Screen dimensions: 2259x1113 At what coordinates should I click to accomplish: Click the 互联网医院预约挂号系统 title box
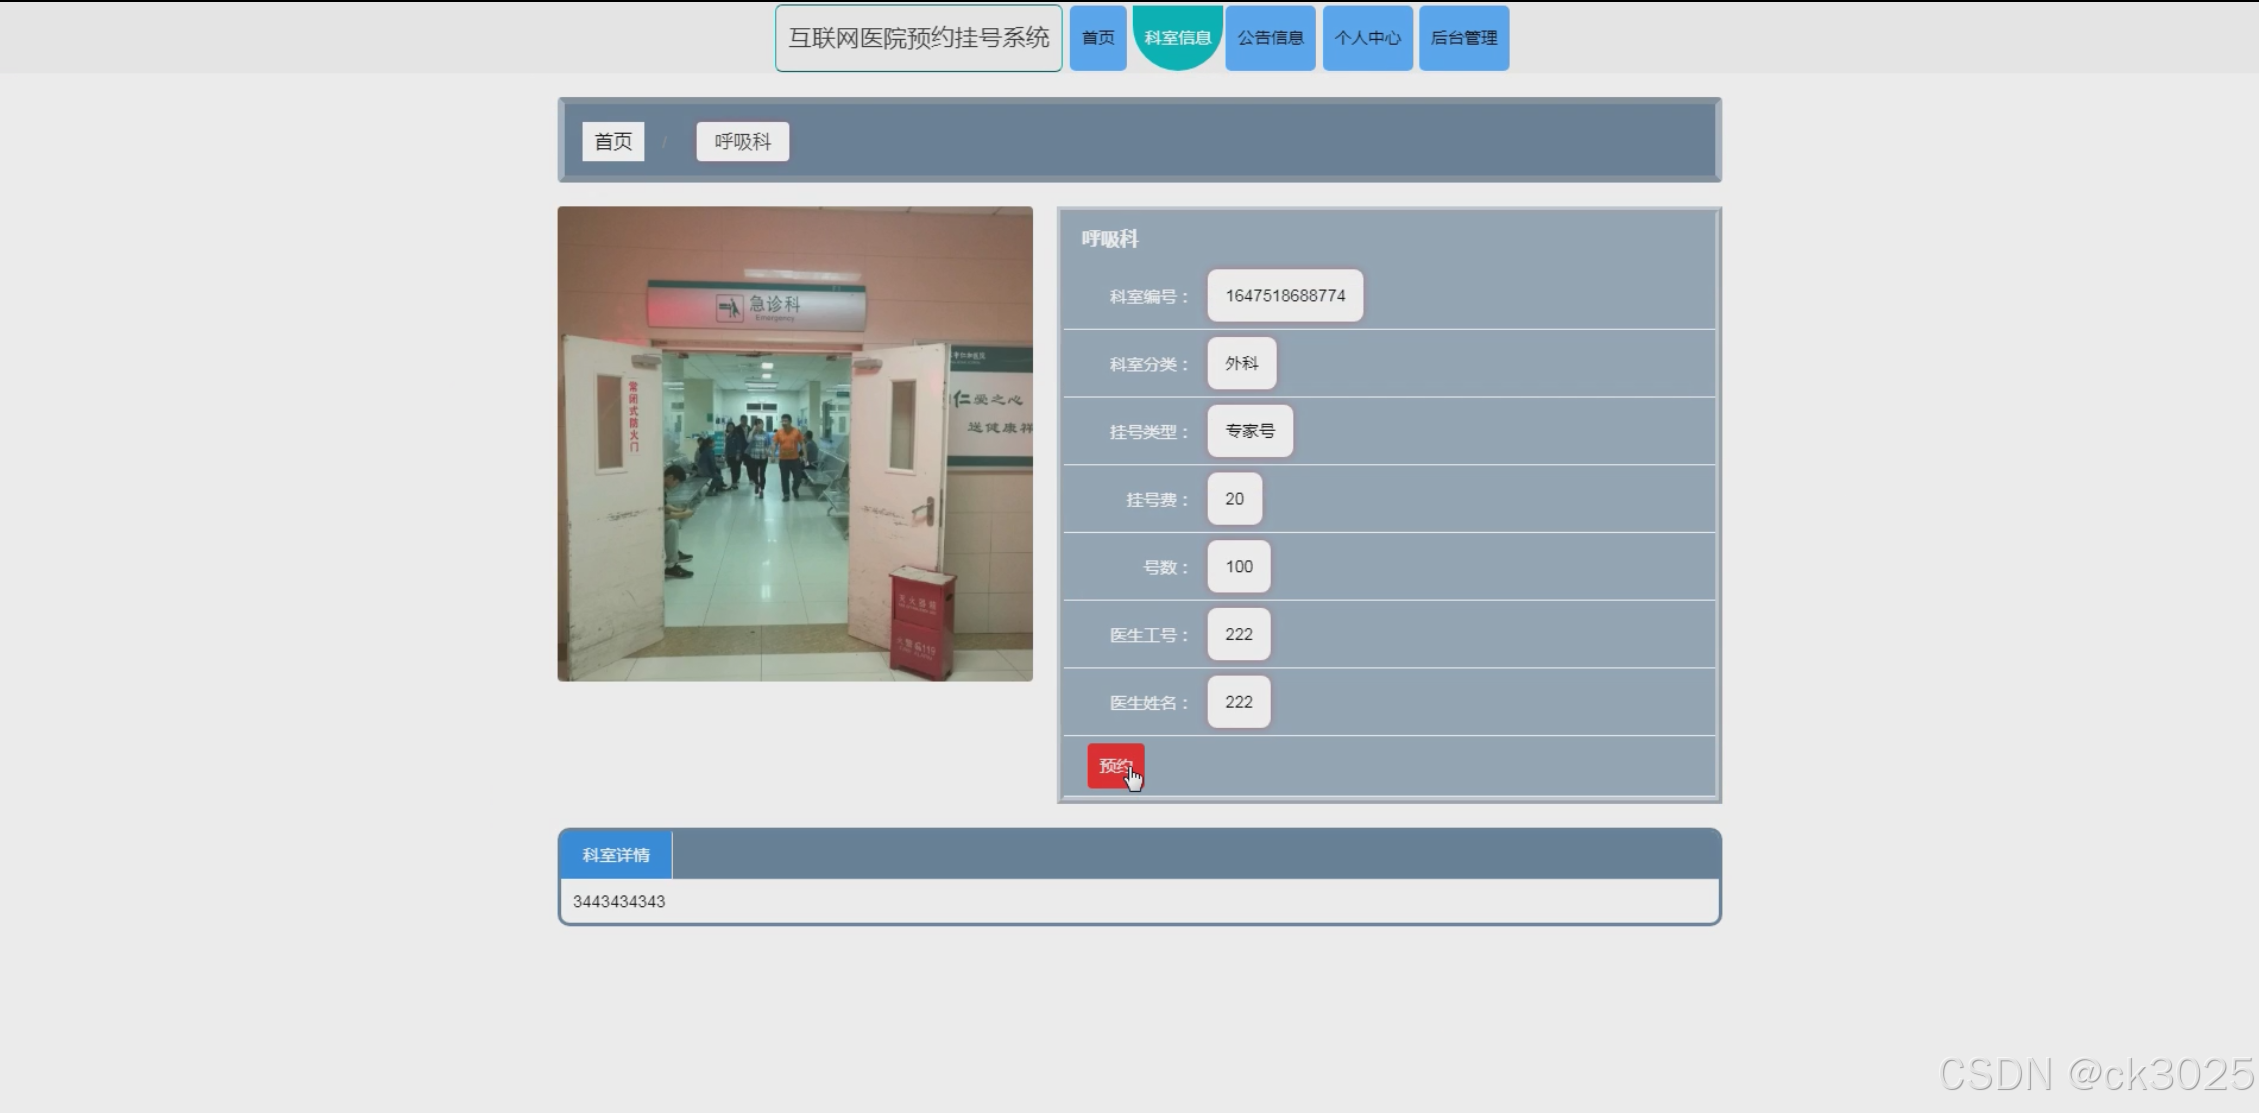[918, 38]
